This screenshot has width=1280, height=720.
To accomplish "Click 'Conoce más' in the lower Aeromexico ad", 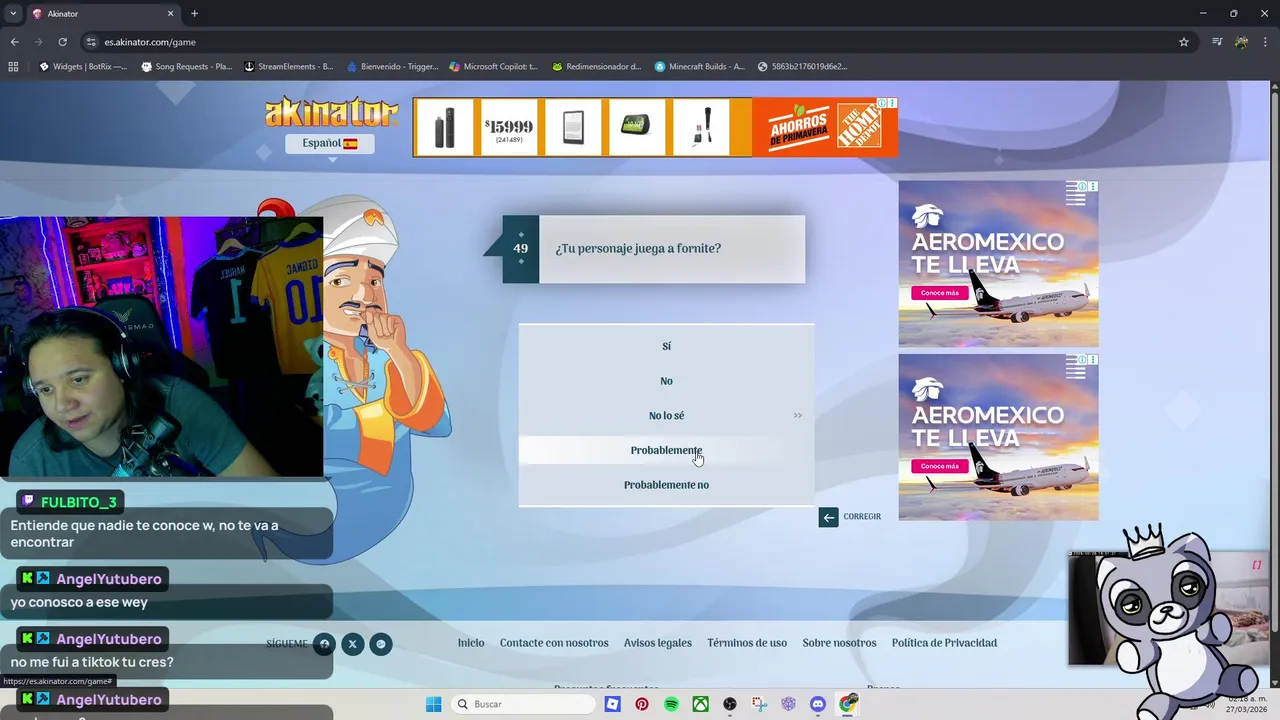I will pos(939,466).
